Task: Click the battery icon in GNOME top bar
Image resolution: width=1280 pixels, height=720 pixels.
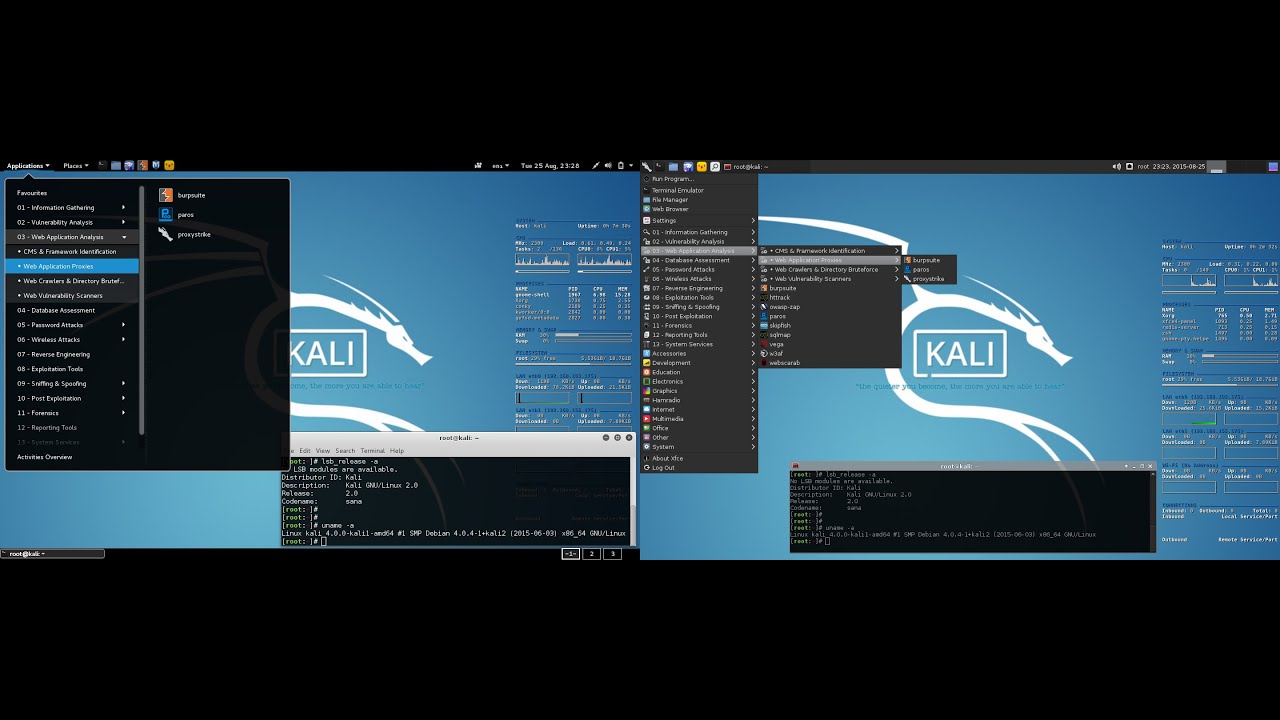Action: click(x=620, y=165)
